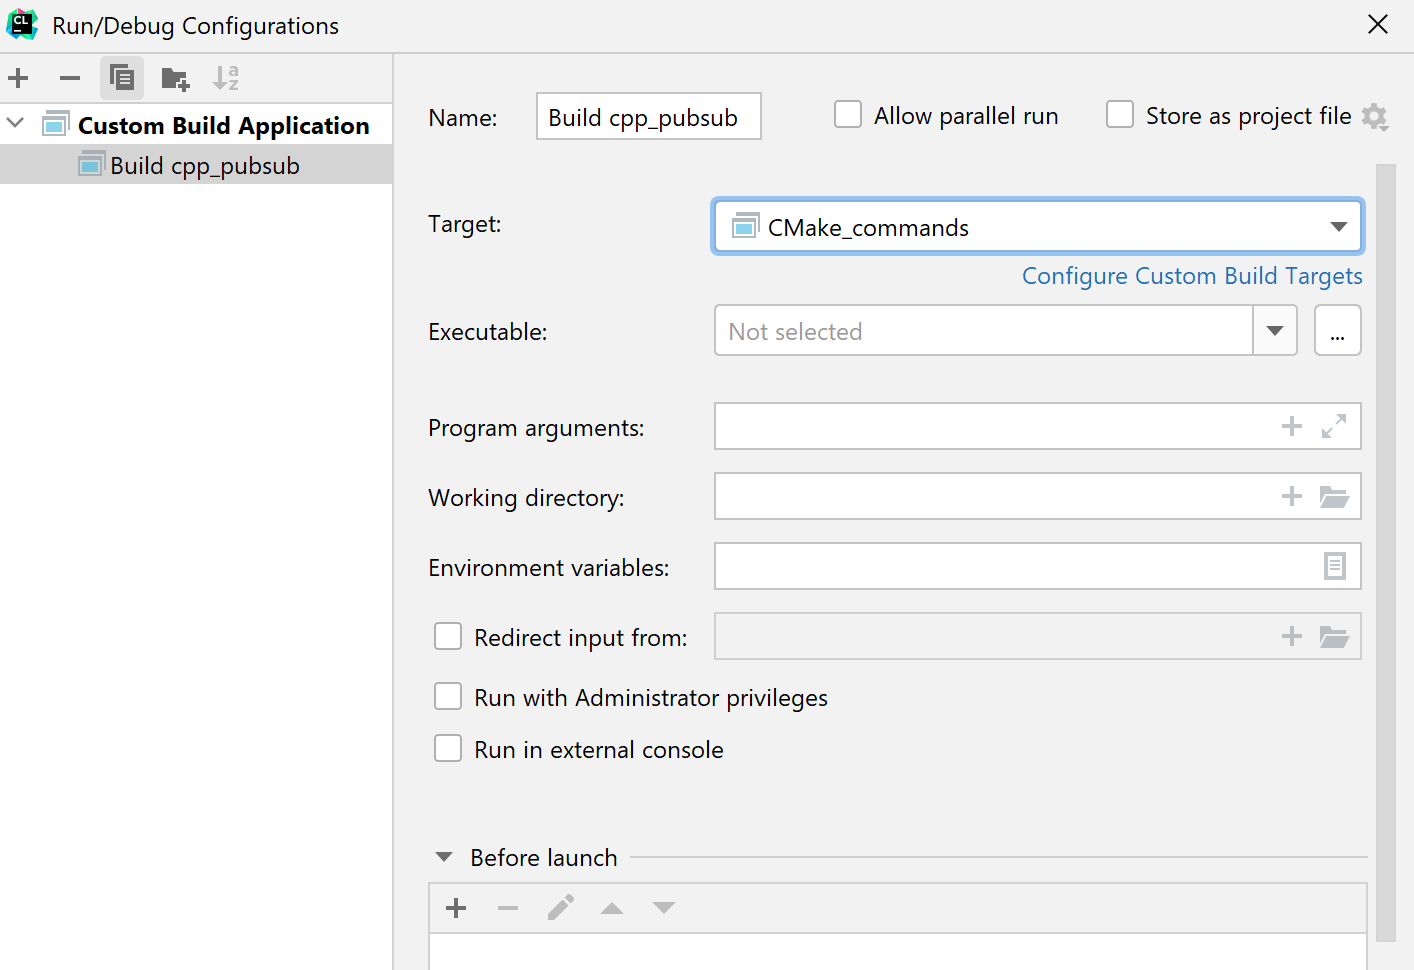The image size is (1414, 970).
Task: Open the Executable selection dropdown
Action: point(1275,330)
